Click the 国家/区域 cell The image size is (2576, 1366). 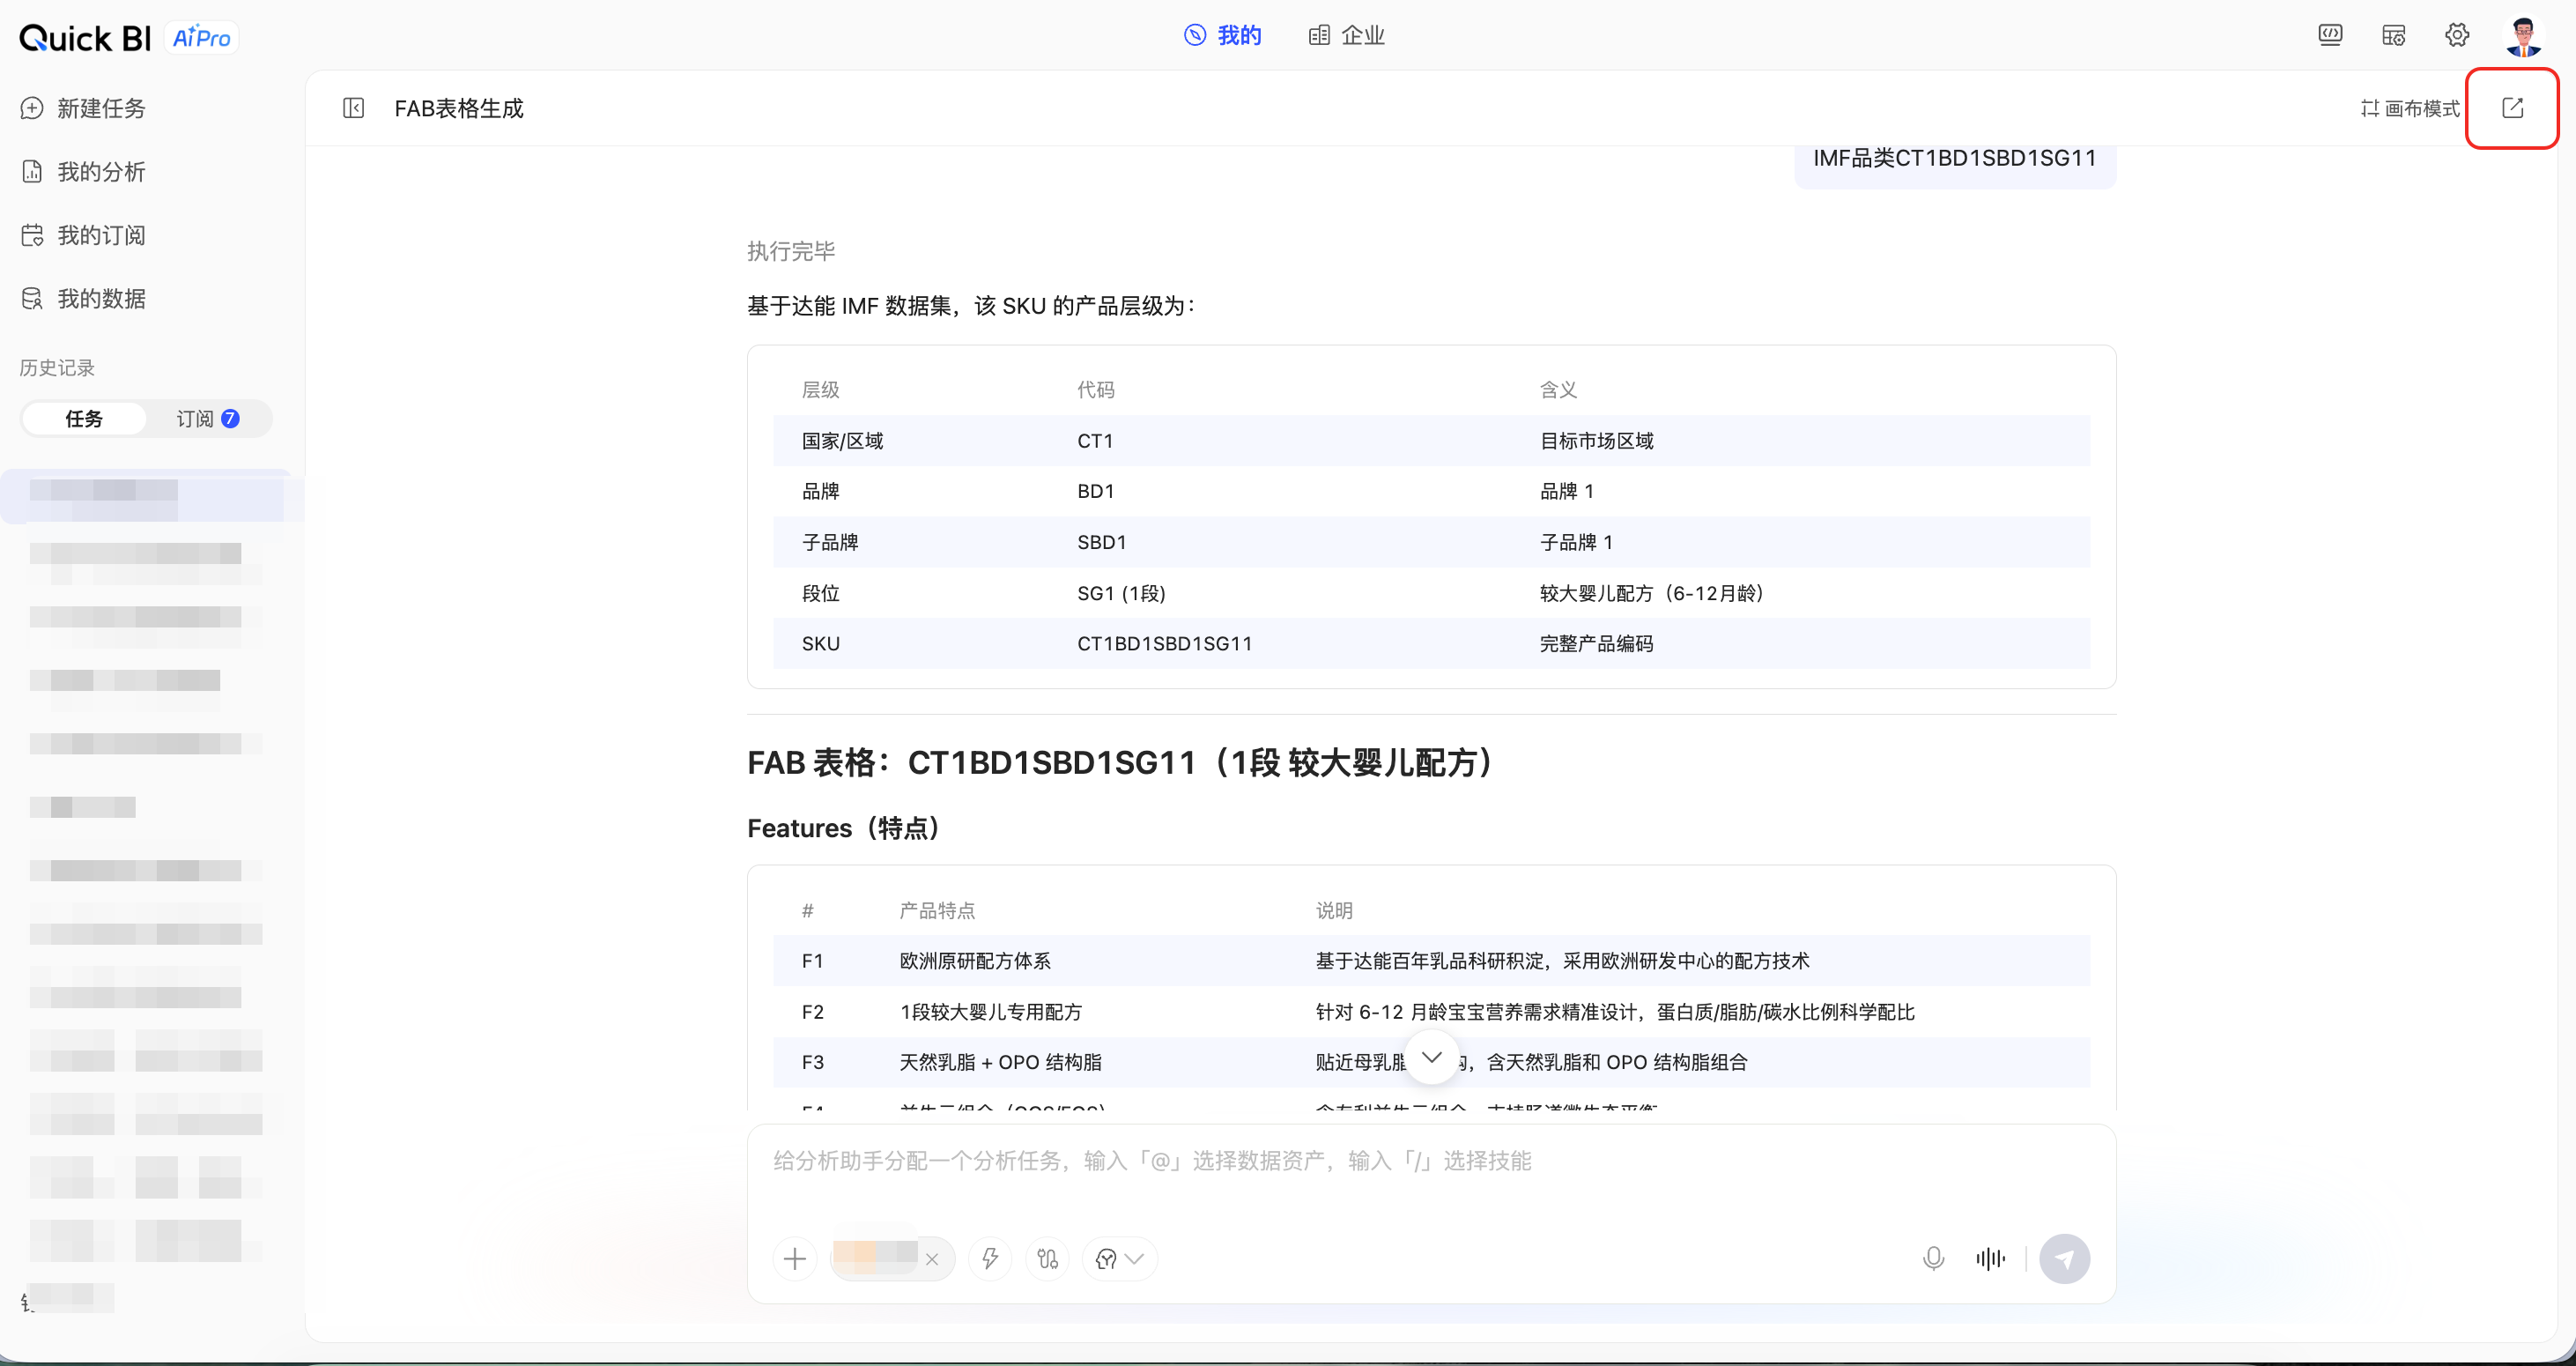(x=843, y=441)
